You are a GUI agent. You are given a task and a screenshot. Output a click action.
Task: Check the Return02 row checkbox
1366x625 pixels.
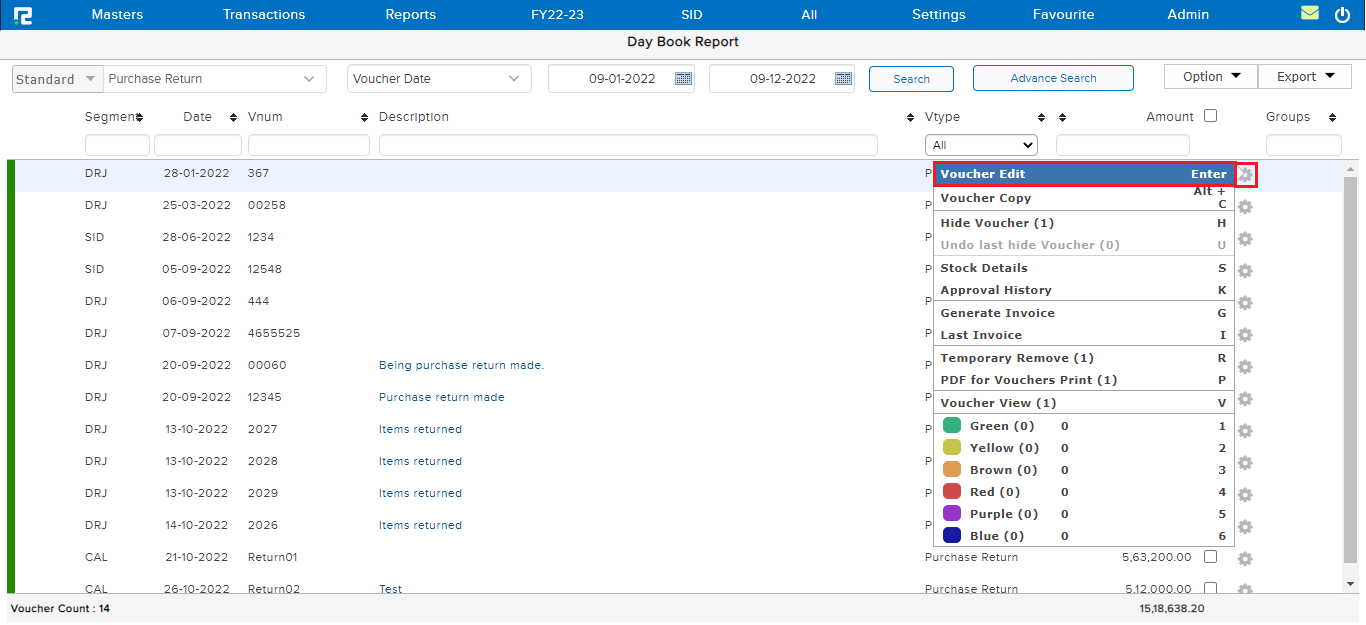(1210, 588)
